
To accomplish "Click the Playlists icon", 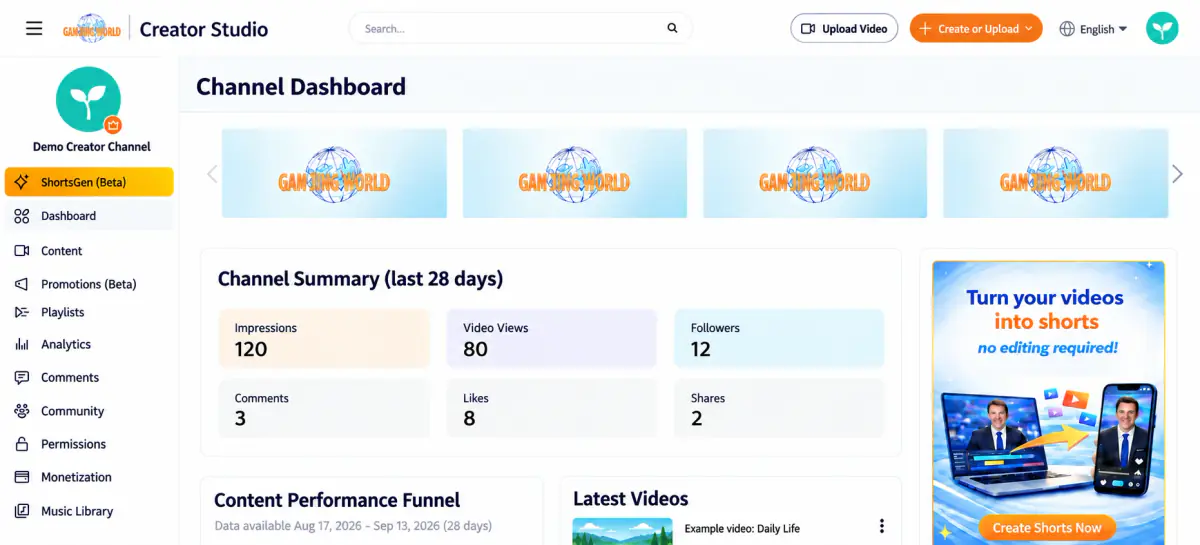I will click(x=22, y=312).
